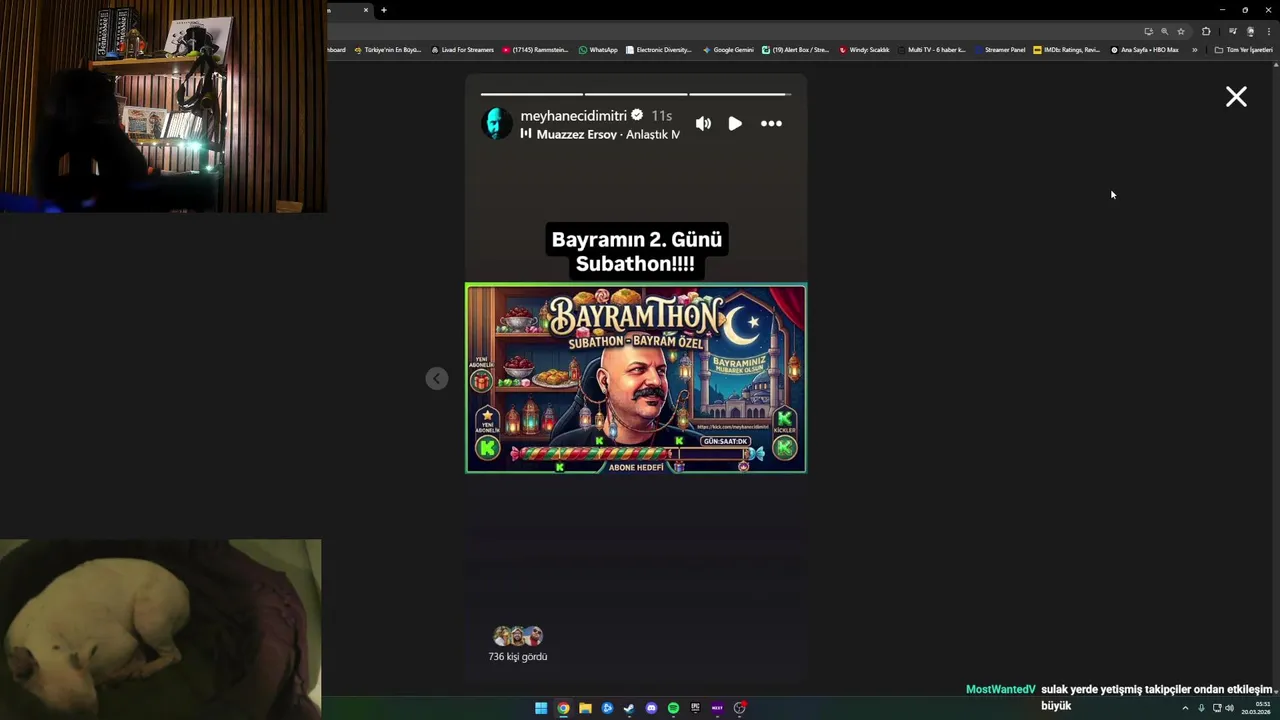The height and width of the screenshot is (720, 1280).
Task: Open the Google Gemini bookmark
Action: [728, 49]
